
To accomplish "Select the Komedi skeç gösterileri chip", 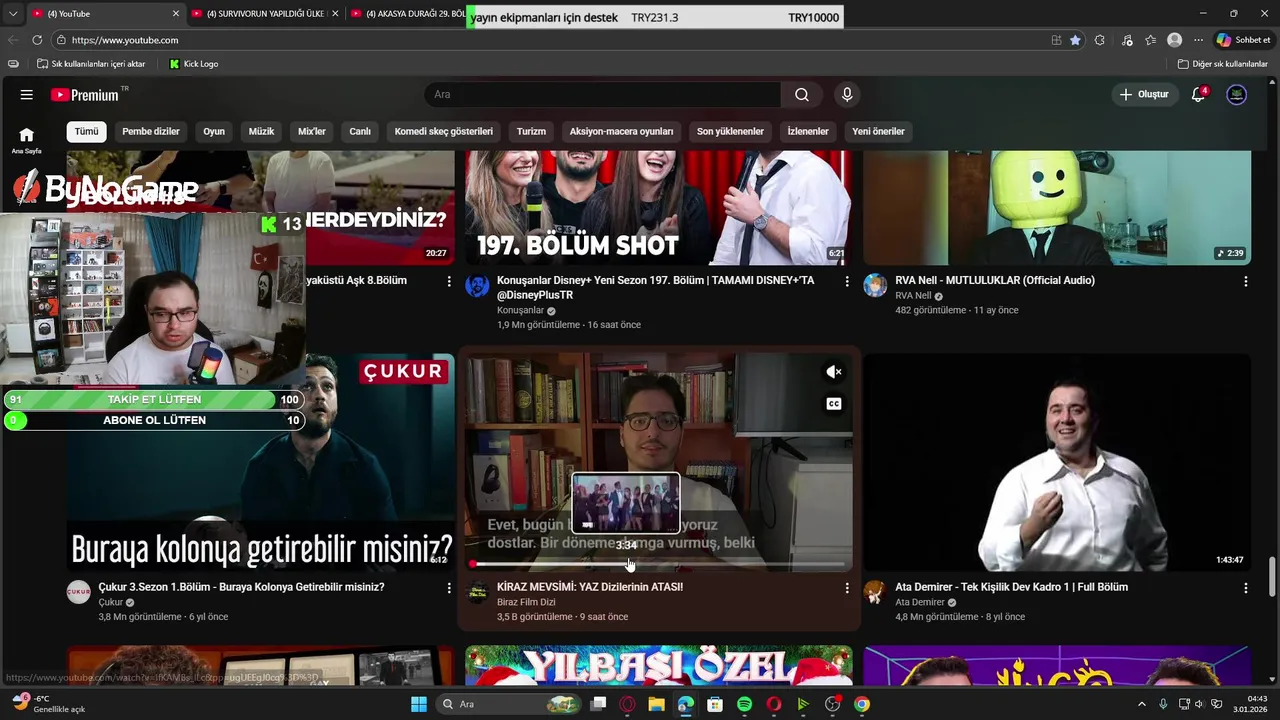I will pyautogui.click(x=444, y=131).
